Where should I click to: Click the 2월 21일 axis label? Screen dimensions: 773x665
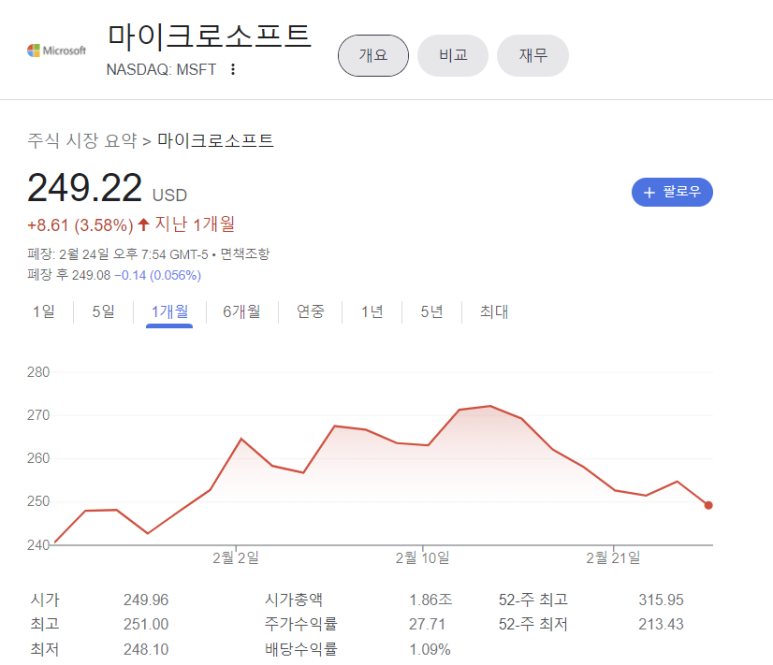click(613, 558)
